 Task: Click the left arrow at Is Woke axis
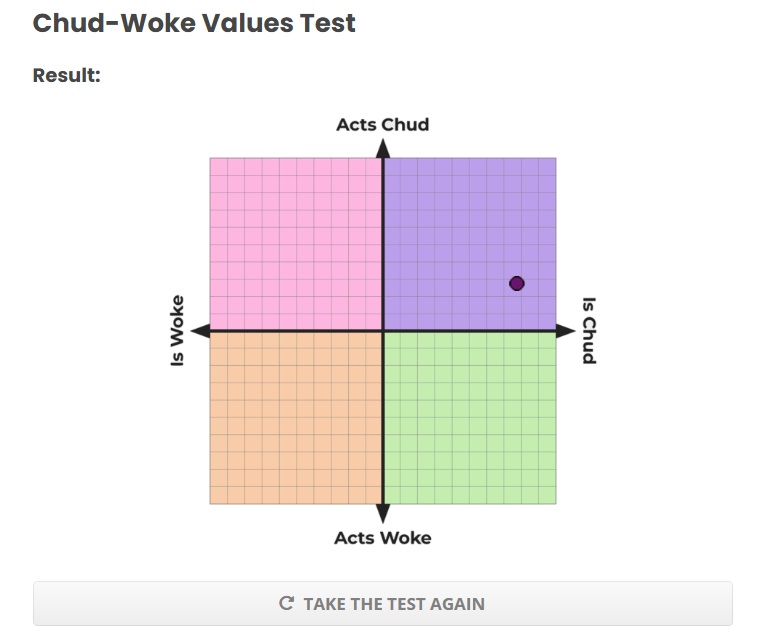[201, 331]
